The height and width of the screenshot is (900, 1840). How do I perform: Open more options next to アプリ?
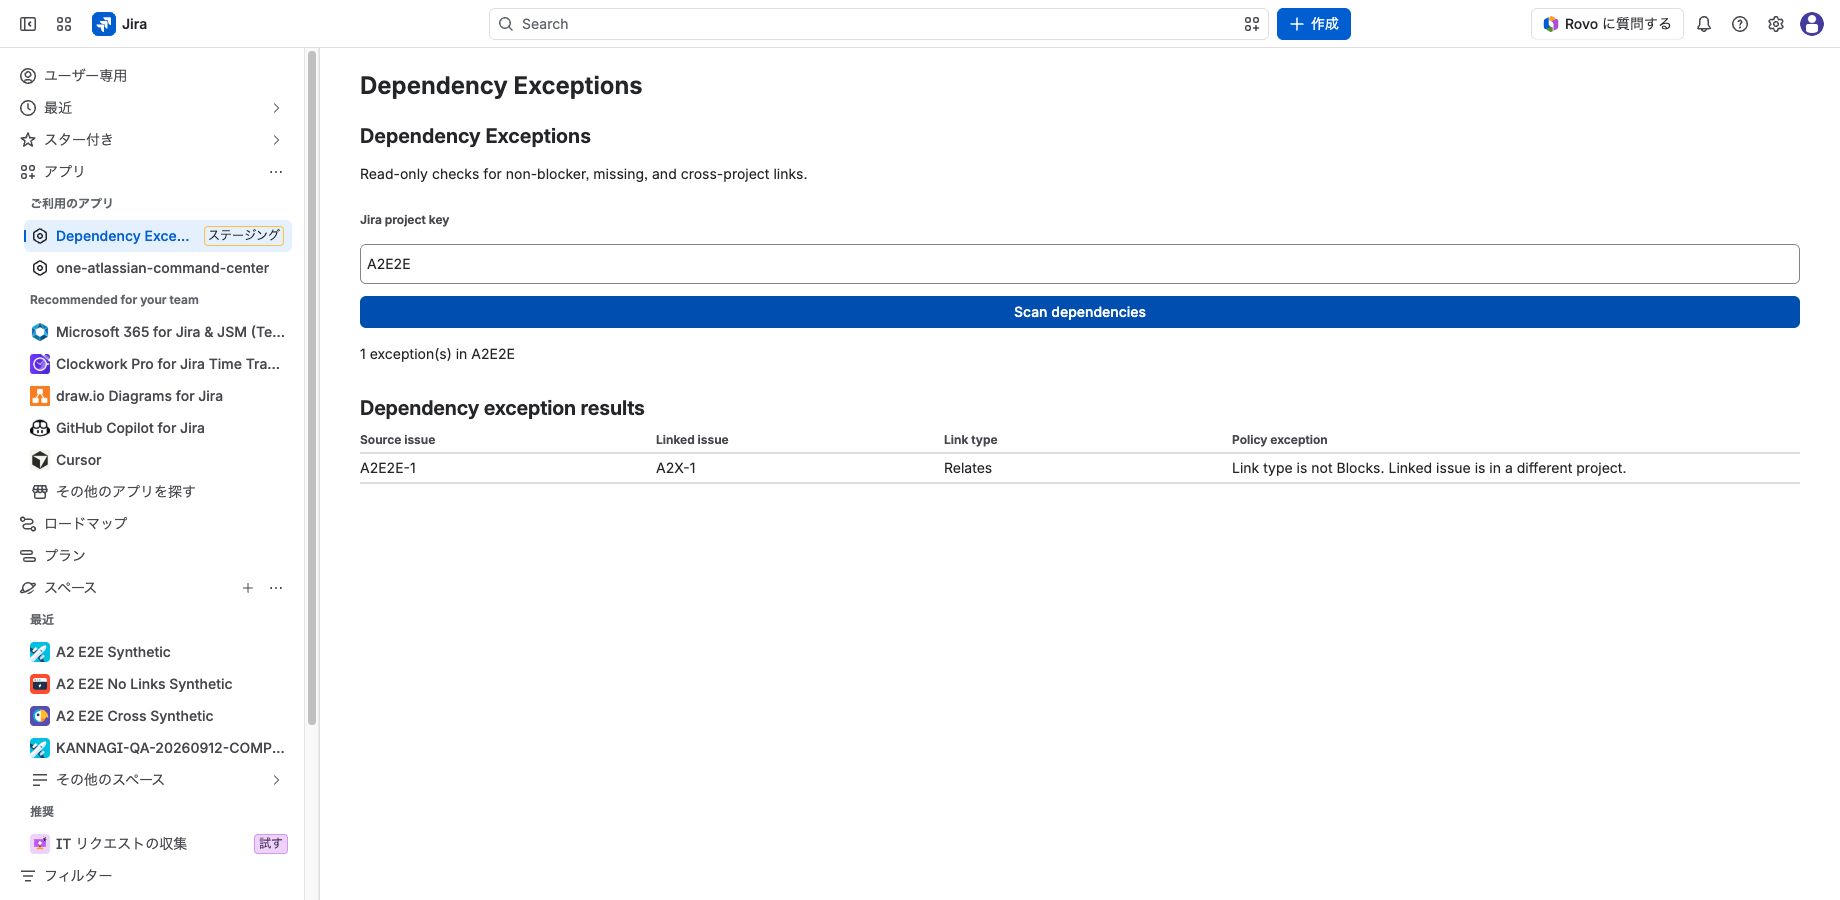pyautogui.click(x=276, y=172)
